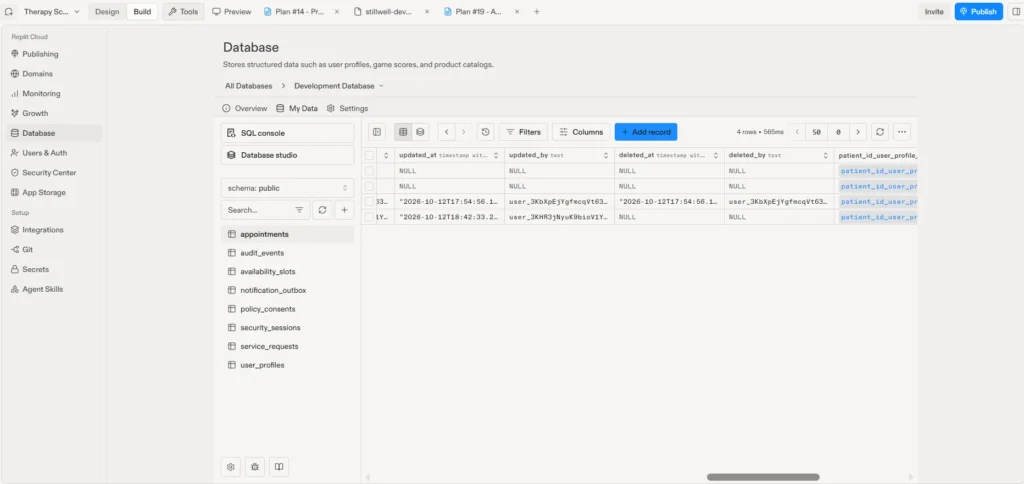The width and height of the screenshot is (1024, 484).
Task: Select the audit_events table
Action: coord(287,253)
